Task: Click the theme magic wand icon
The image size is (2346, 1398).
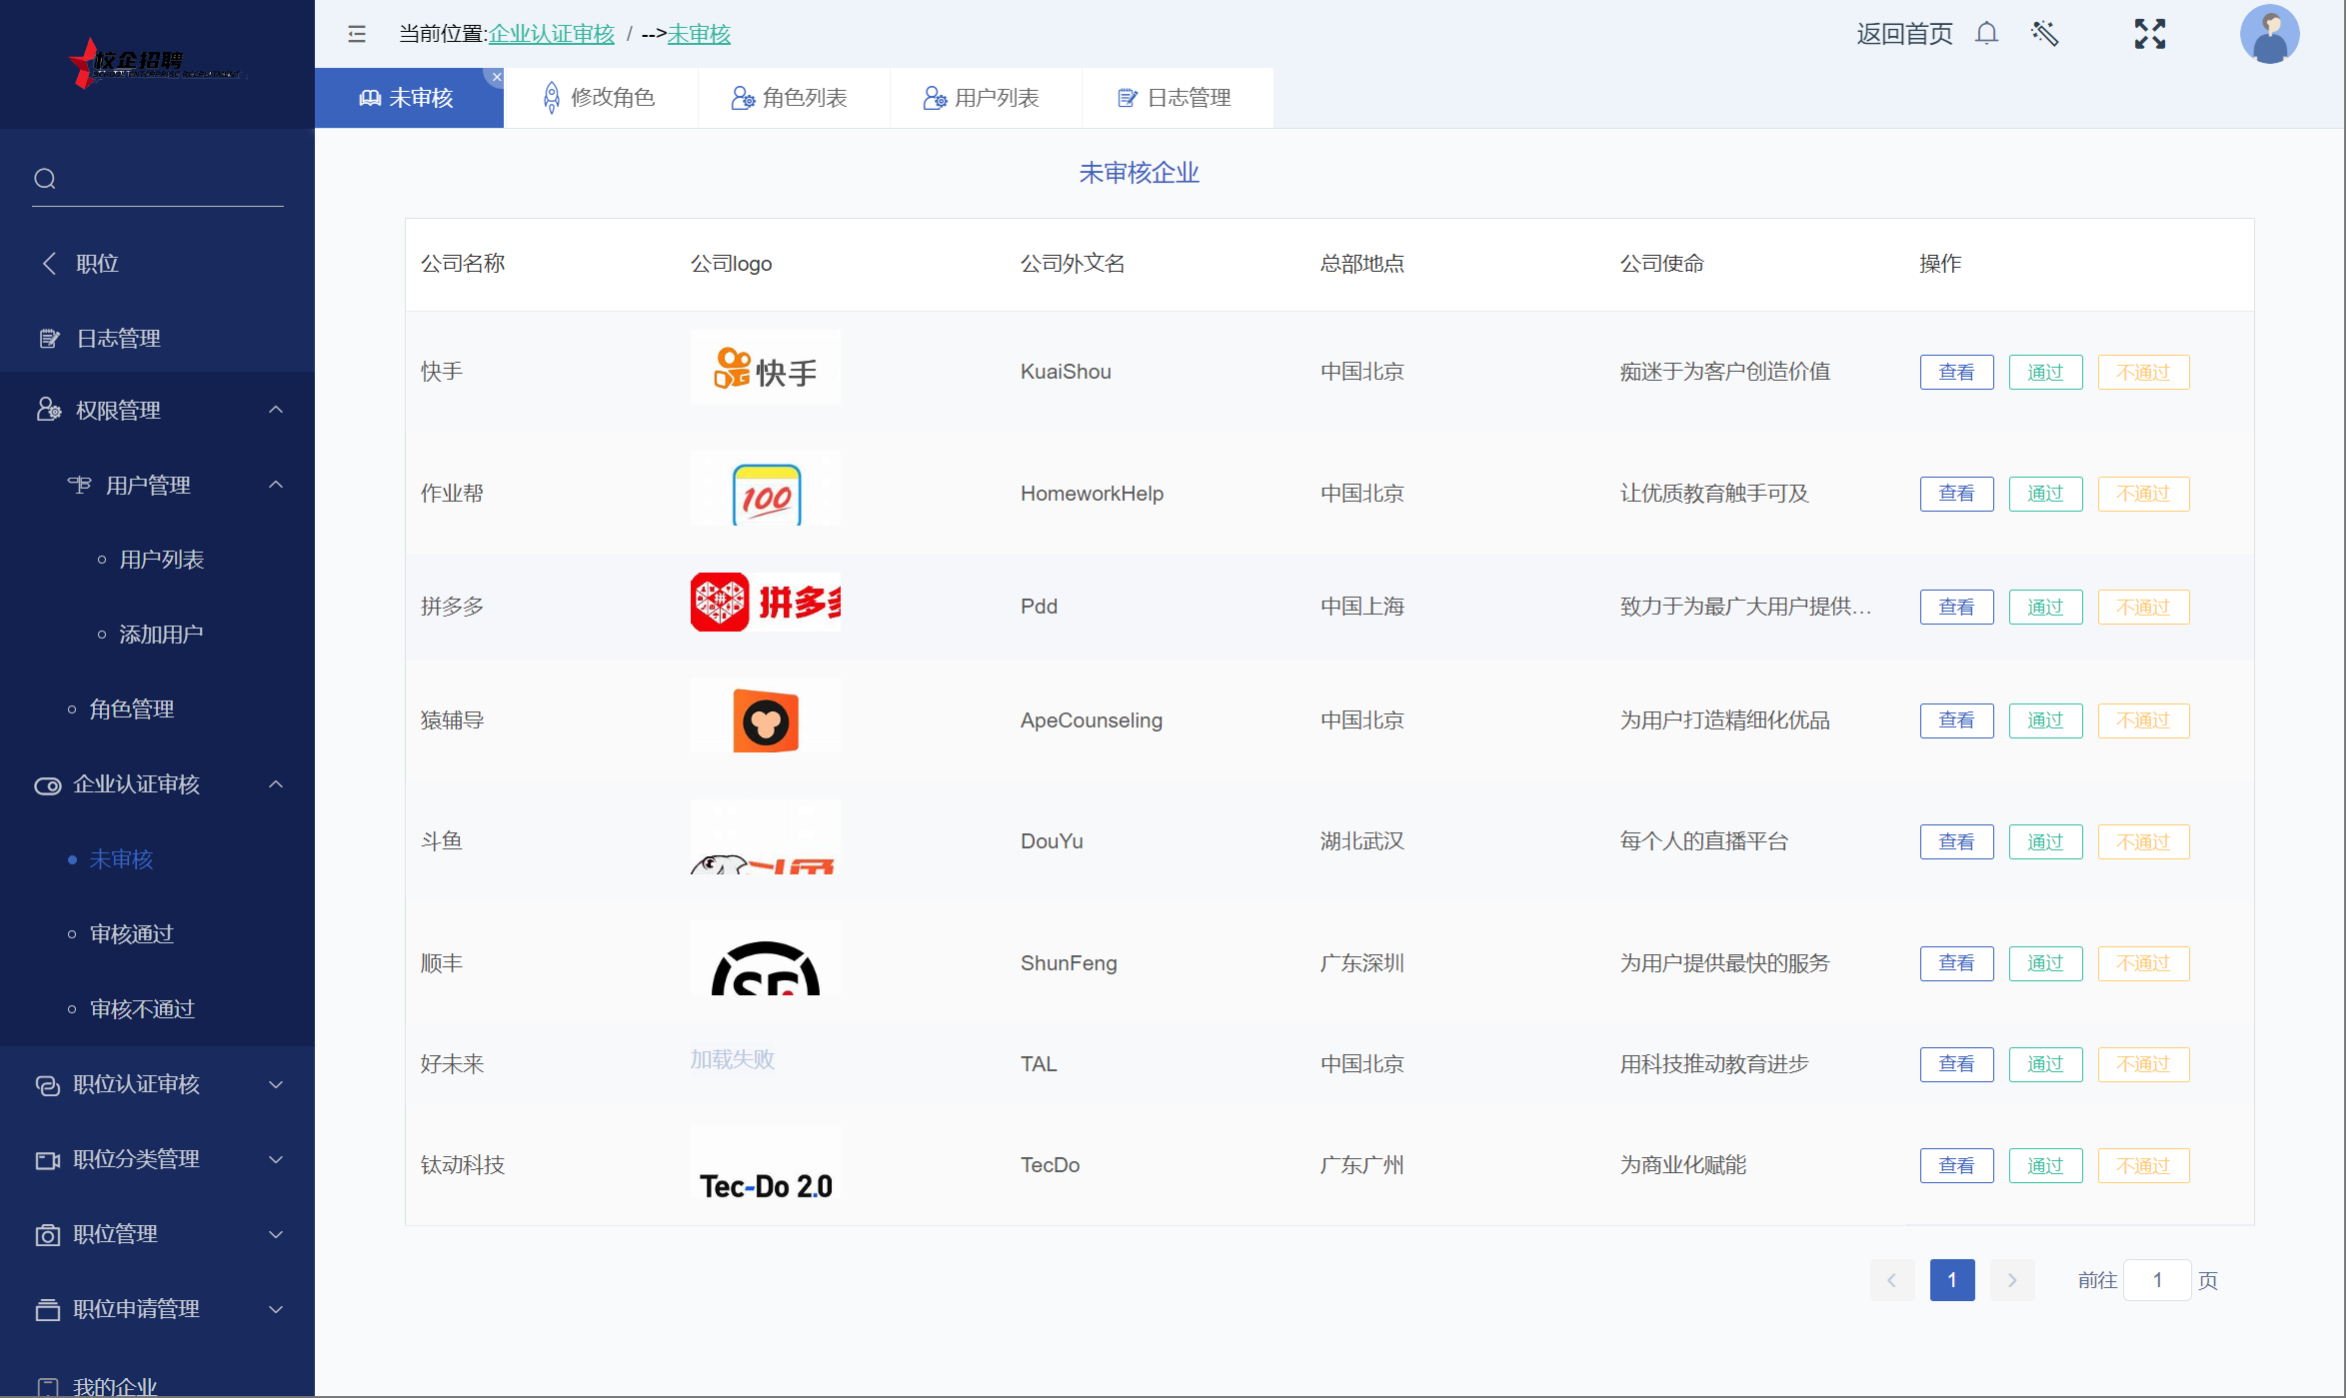Action: [x=2044, y=34]
